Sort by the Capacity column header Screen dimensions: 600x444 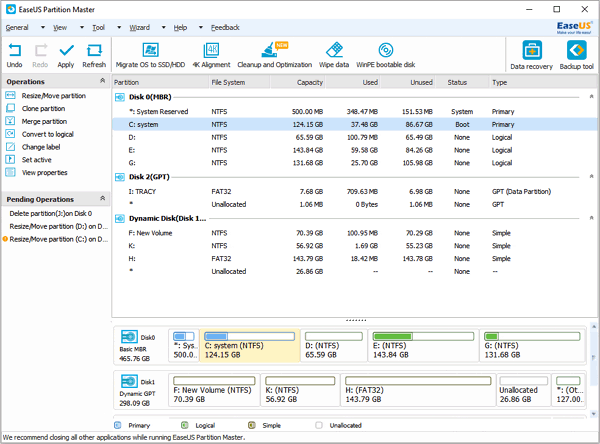pos(298,82)
